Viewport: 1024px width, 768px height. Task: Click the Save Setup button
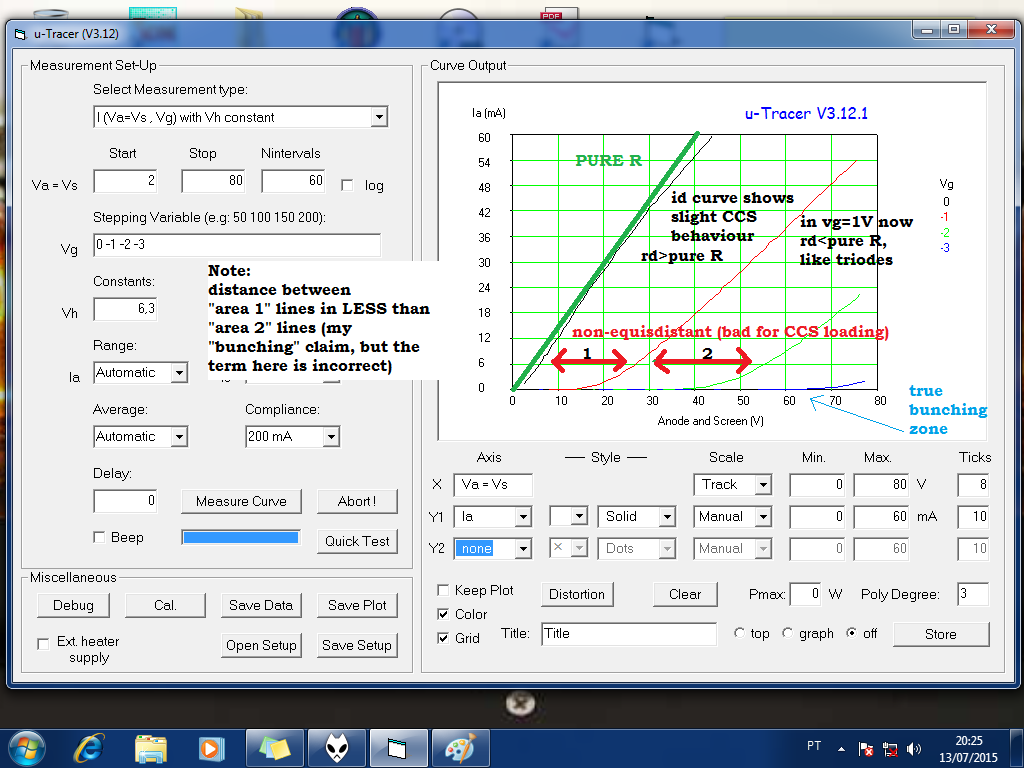[357, 645]
